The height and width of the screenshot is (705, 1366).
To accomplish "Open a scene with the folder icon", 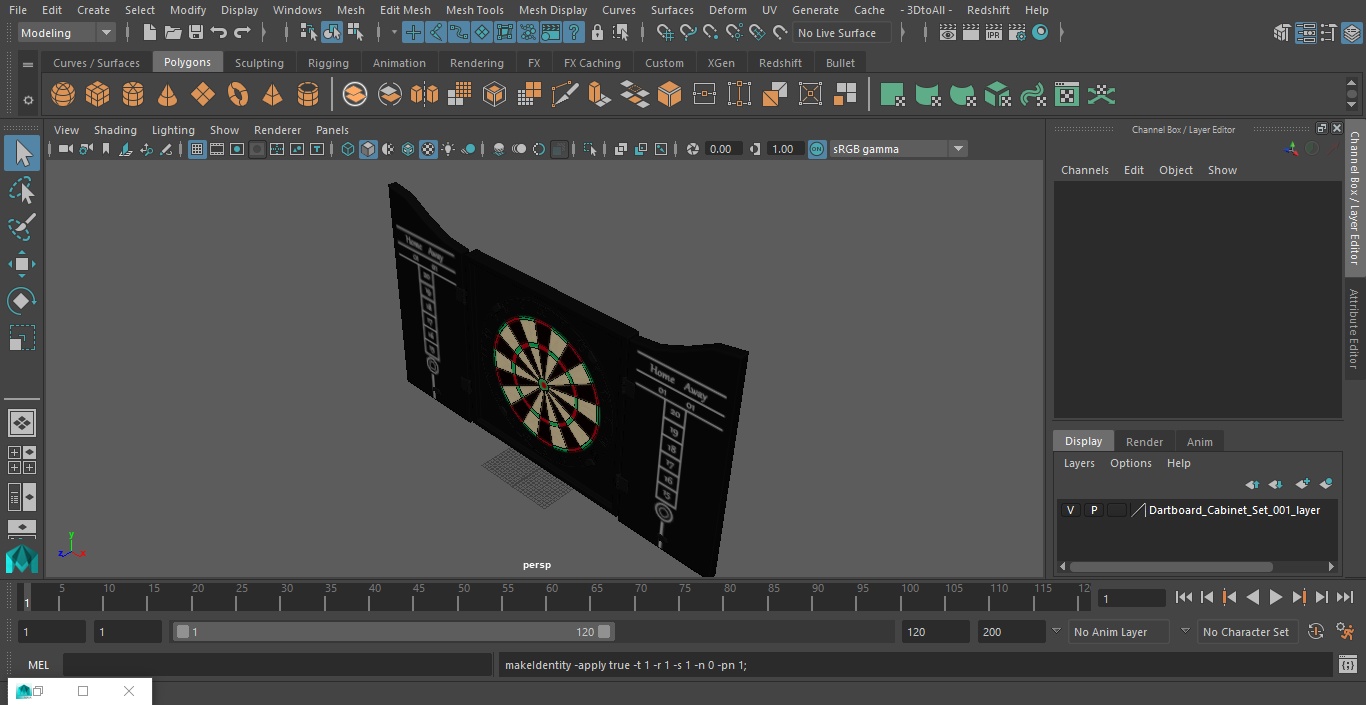I will pyautogui.click(x=173, y=33).
